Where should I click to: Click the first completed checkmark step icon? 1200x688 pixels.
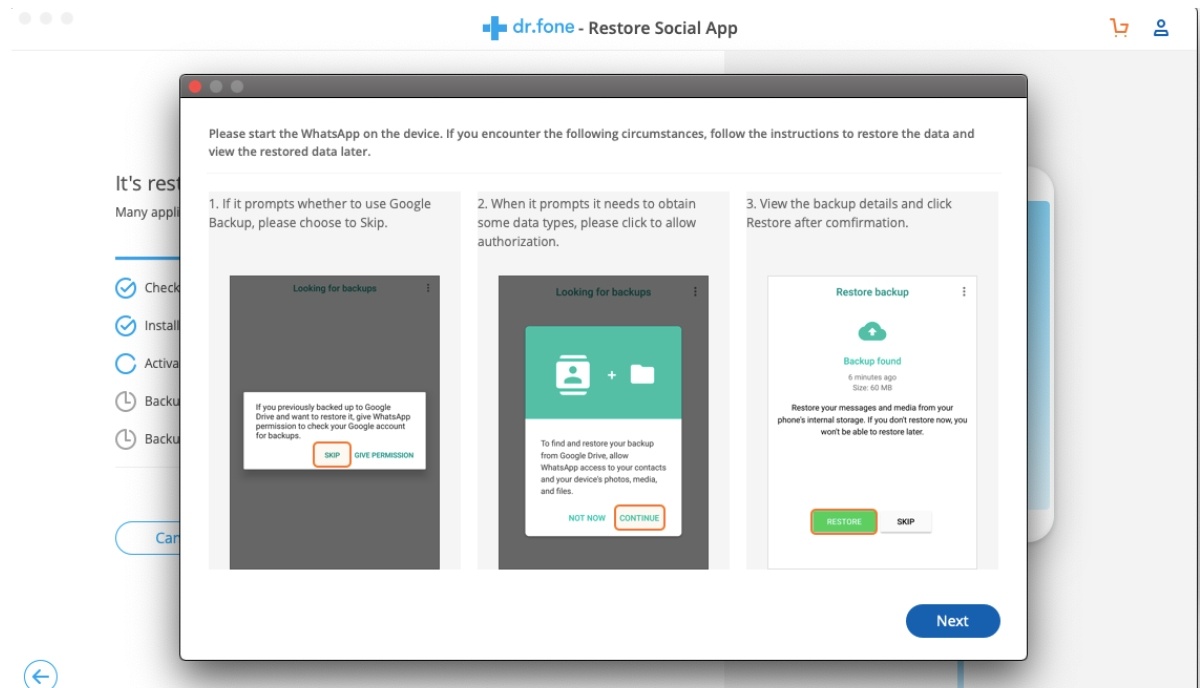(125, 288)
